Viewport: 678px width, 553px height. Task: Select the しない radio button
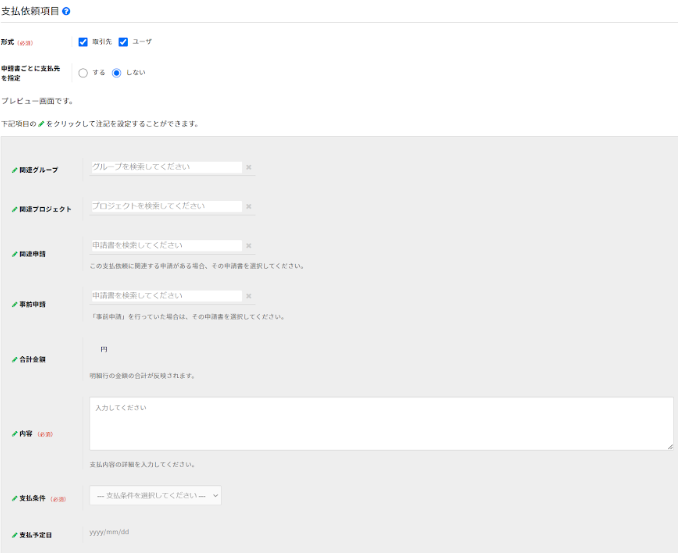(117, 73)
